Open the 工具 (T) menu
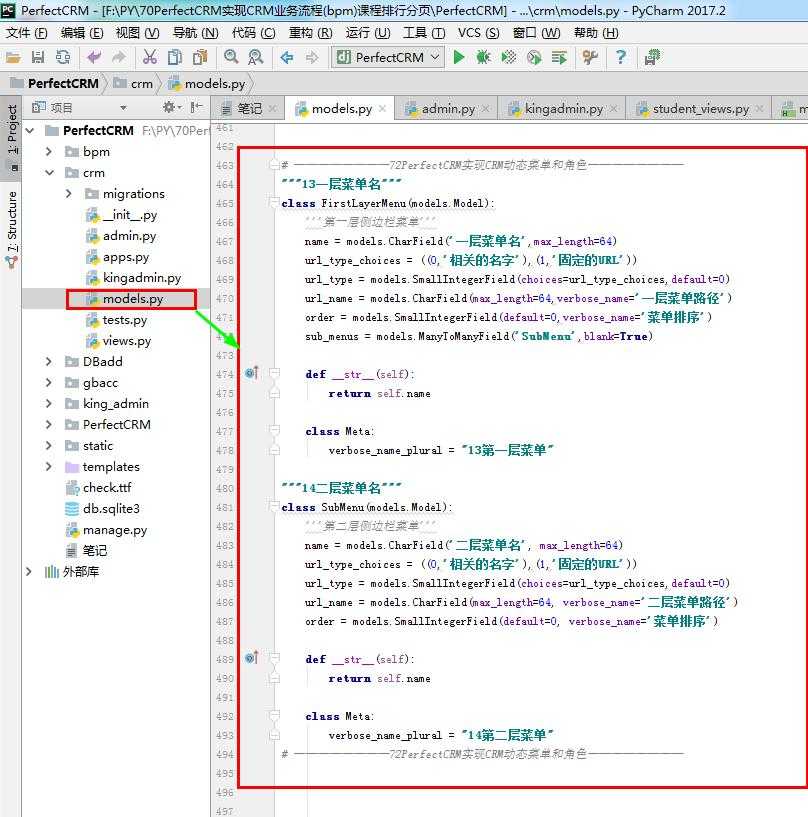 click(x=424, y=33)
